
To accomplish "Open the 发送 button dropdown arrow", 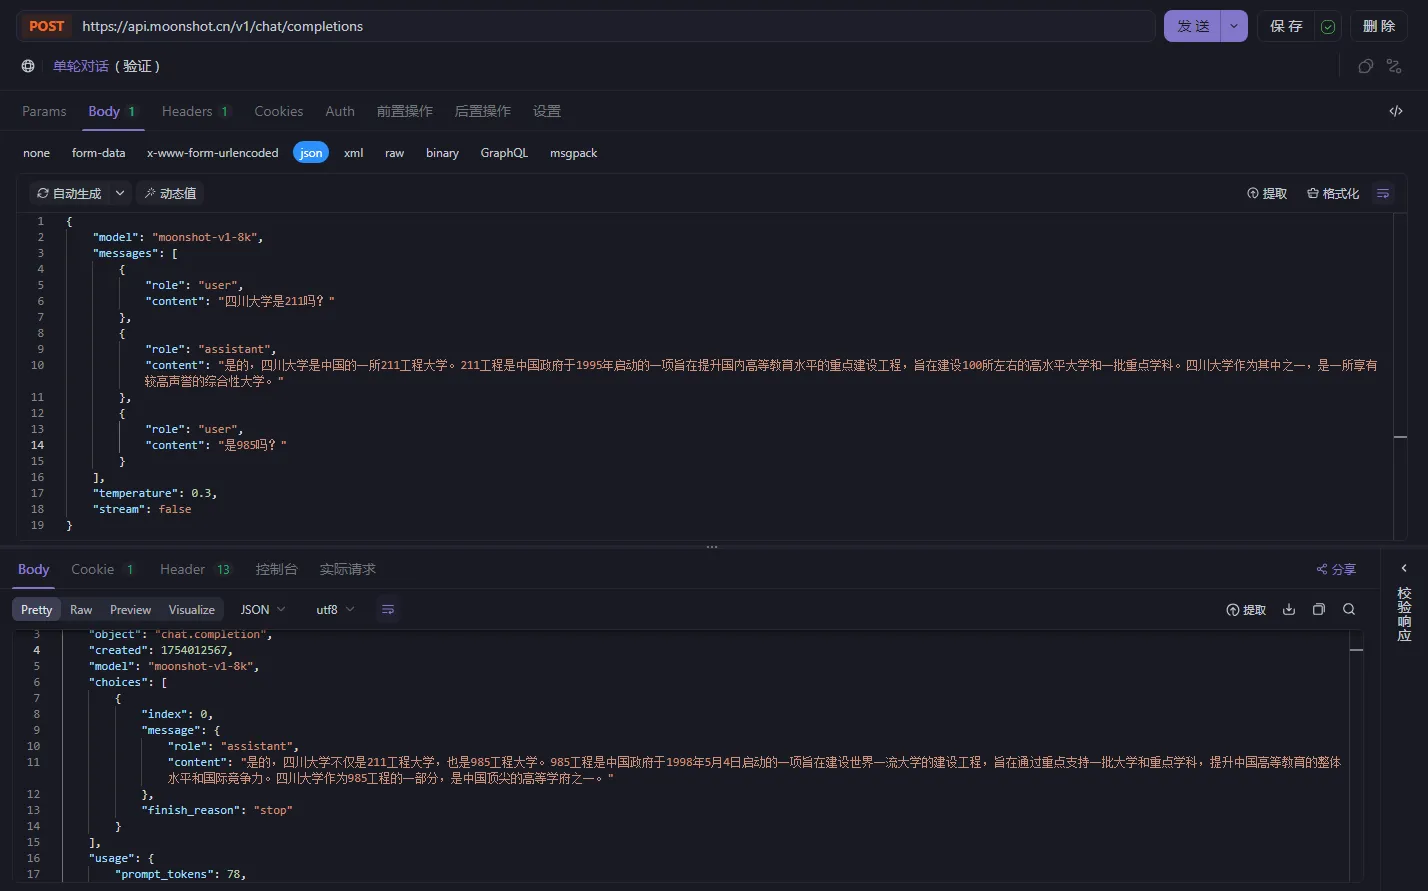I will (x=1234, y=26).
